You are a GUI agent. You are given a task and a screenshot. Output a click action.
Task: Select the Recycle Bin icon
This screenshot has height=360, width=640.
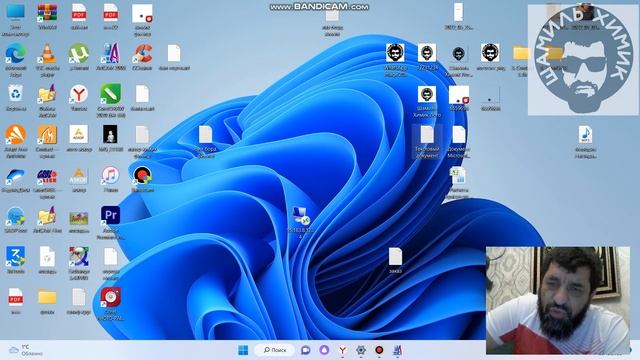(16, 98)
